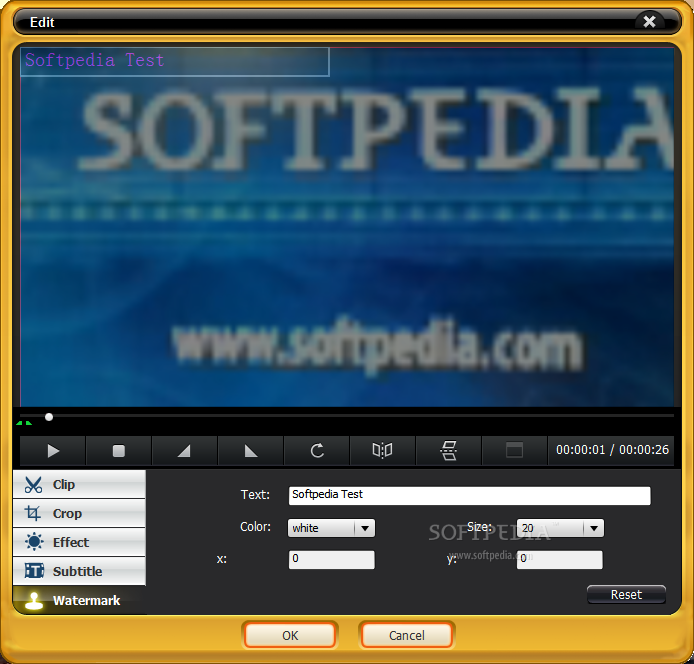The height and width of the screenshot is (664, 694).
Task: Flip the video horizontally
Action: (382, 451)
